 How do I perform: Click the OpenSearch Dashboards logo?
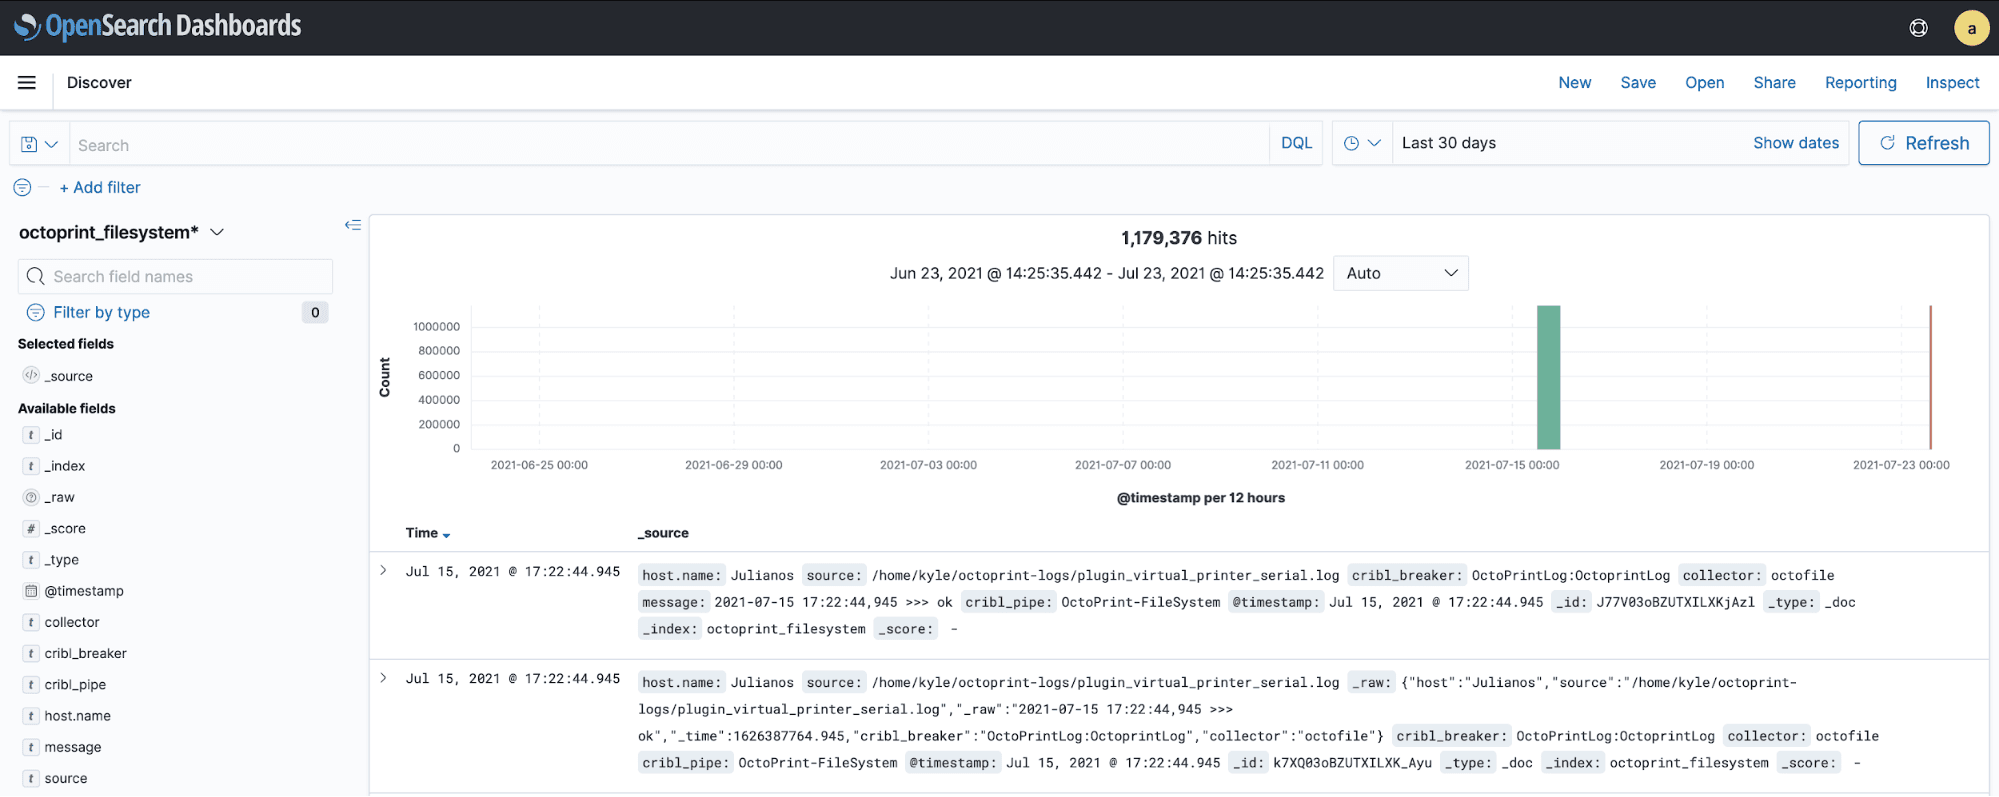[158, 26]
